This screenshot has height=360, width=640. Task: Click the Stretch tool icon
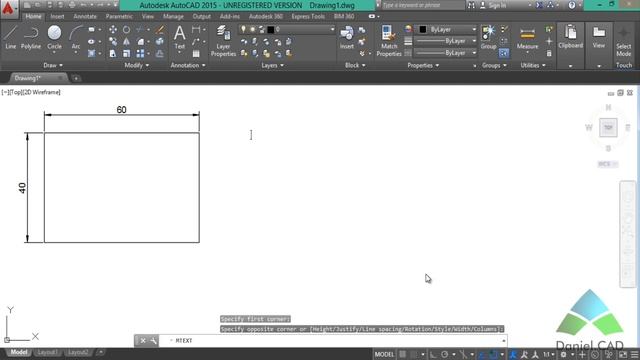pyautogui.click(x=113, y=53)
